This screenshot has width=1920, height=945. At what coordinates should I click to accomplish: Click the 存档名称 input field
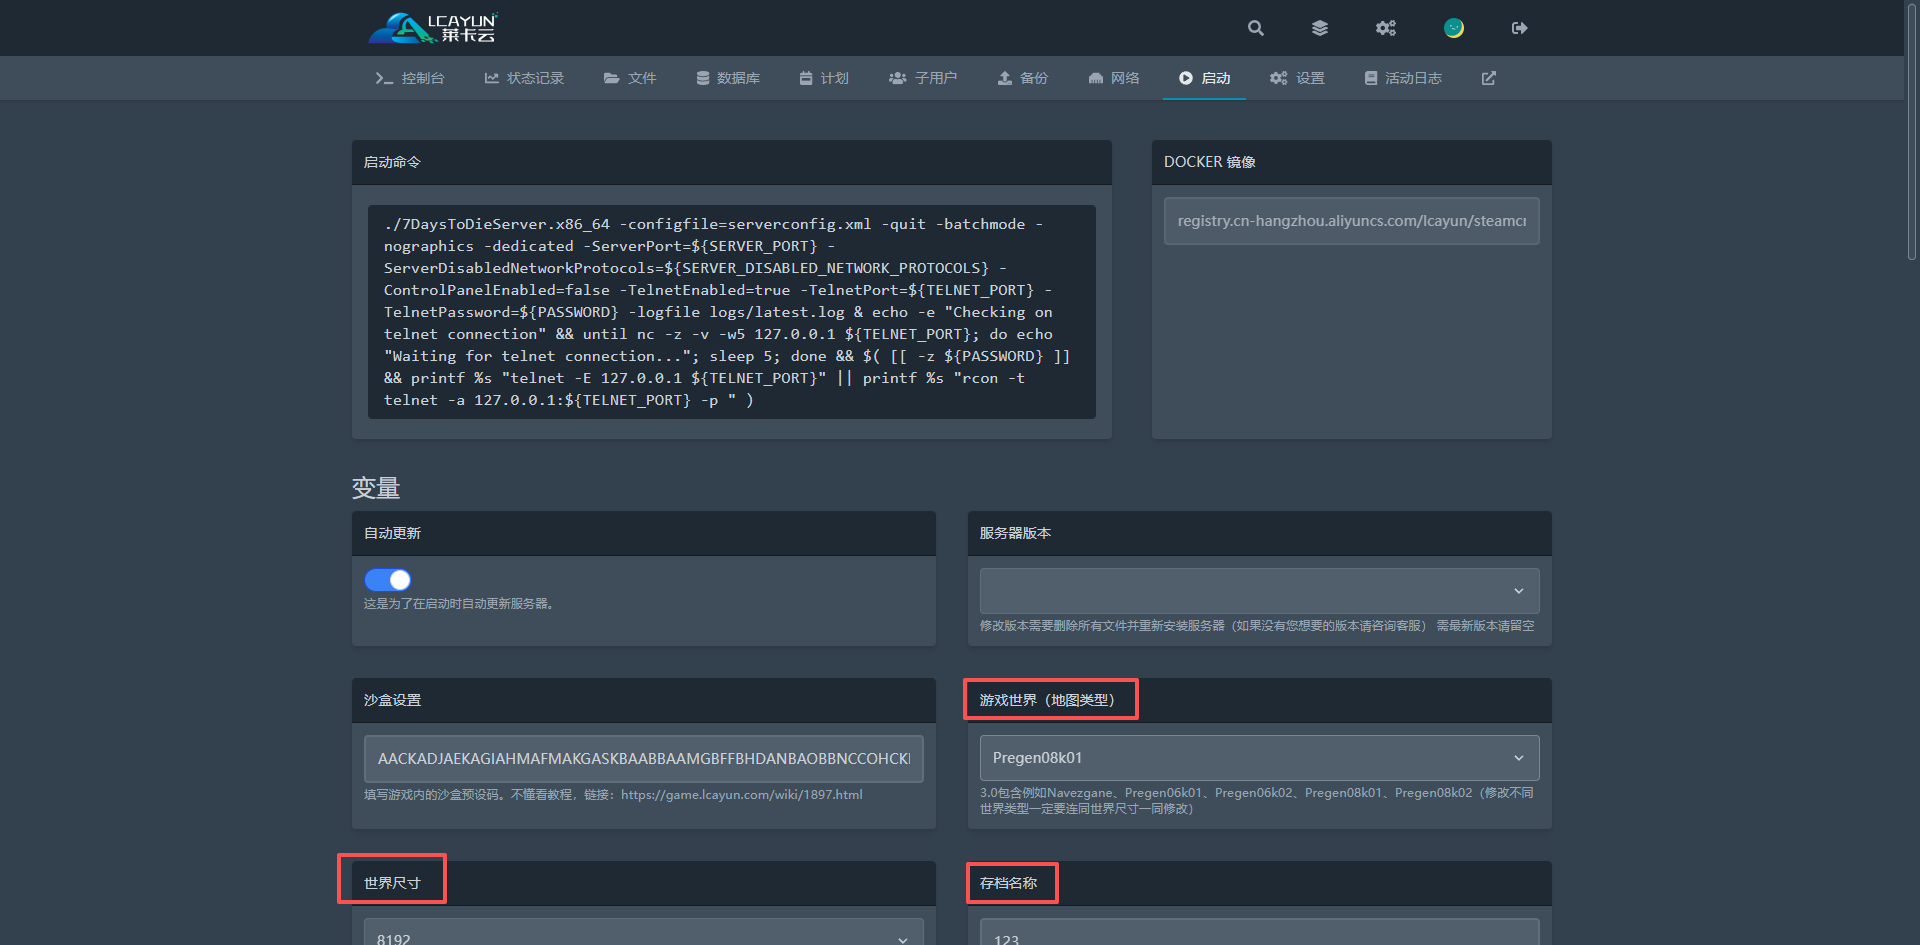coord(1260,932)
